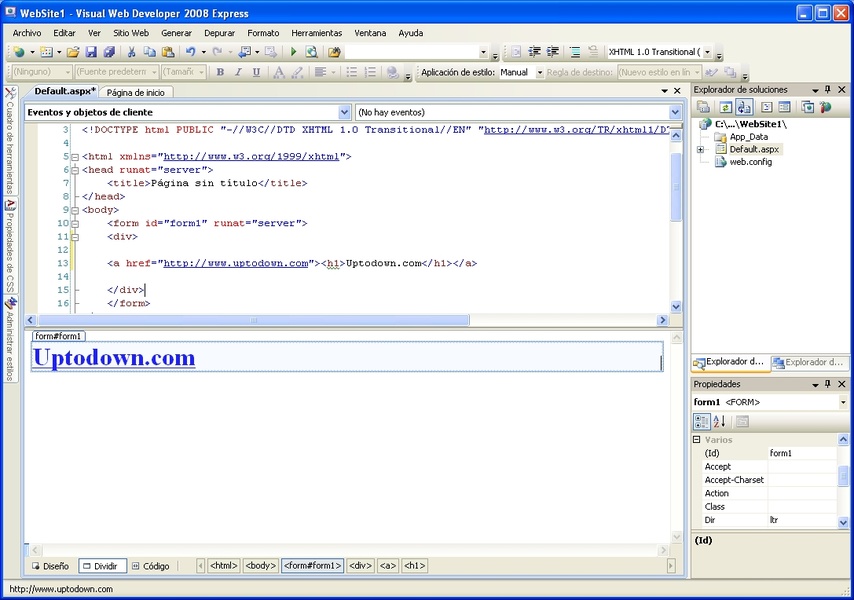
Task: Click the Cut scissors icon
Action: point(131,52)
